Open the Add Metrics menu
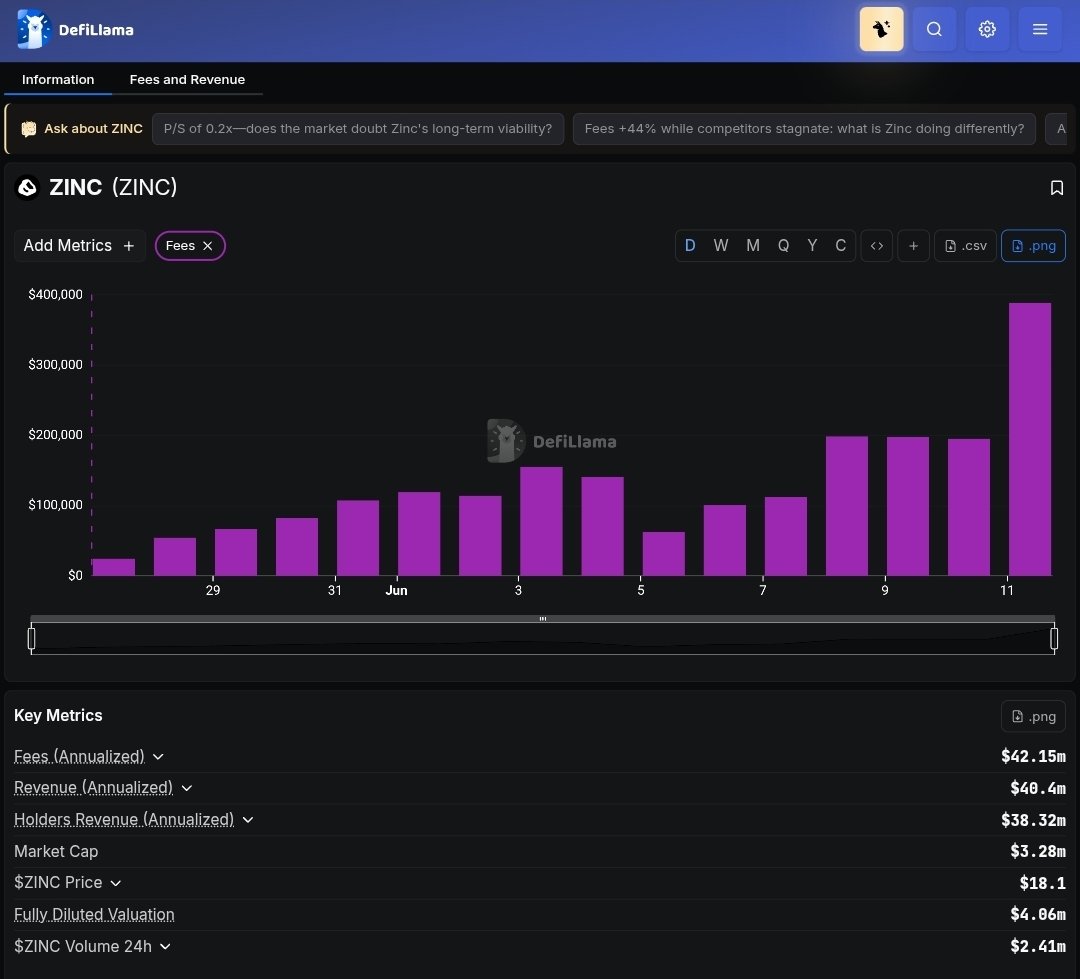The width and height of the screenshot is (1080, 979). pyautogui.click(x=79, y=246)
